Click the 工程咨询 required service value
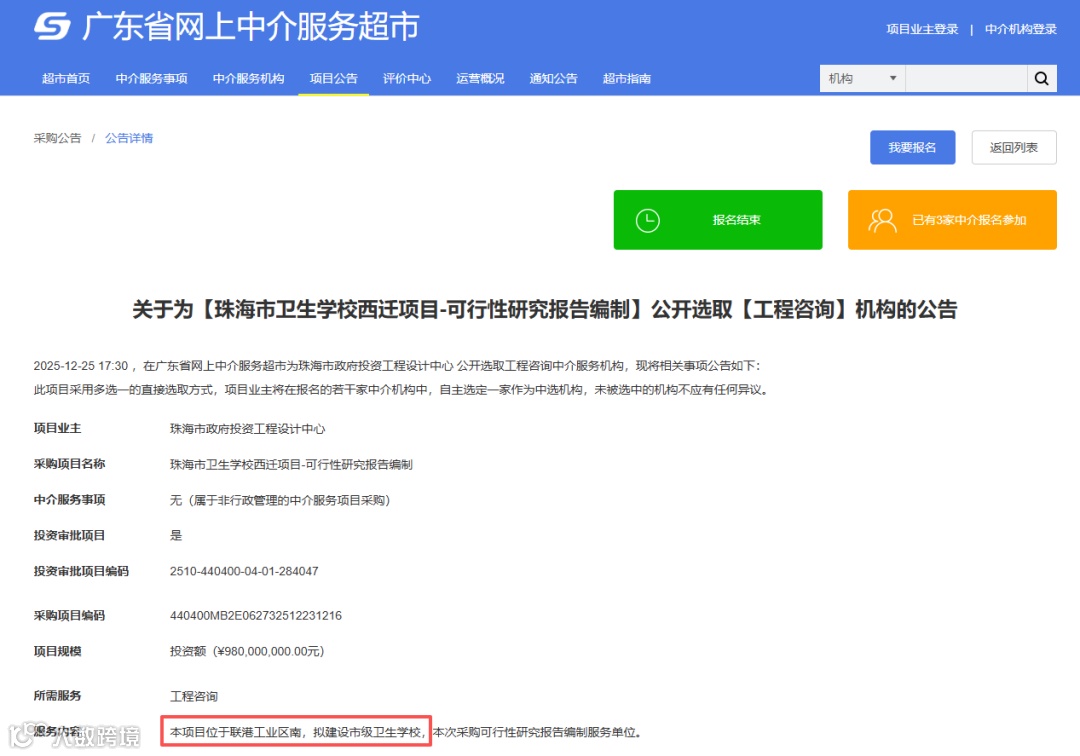The width and height of the screenshot is (1080, 756). point(194,696)
